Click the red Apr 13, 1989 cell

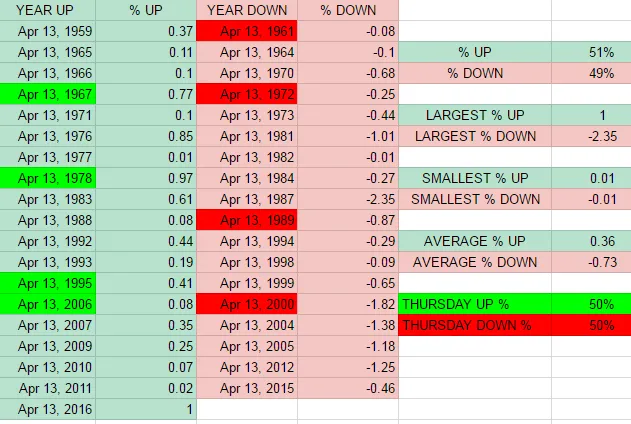[x=247, y=220]
